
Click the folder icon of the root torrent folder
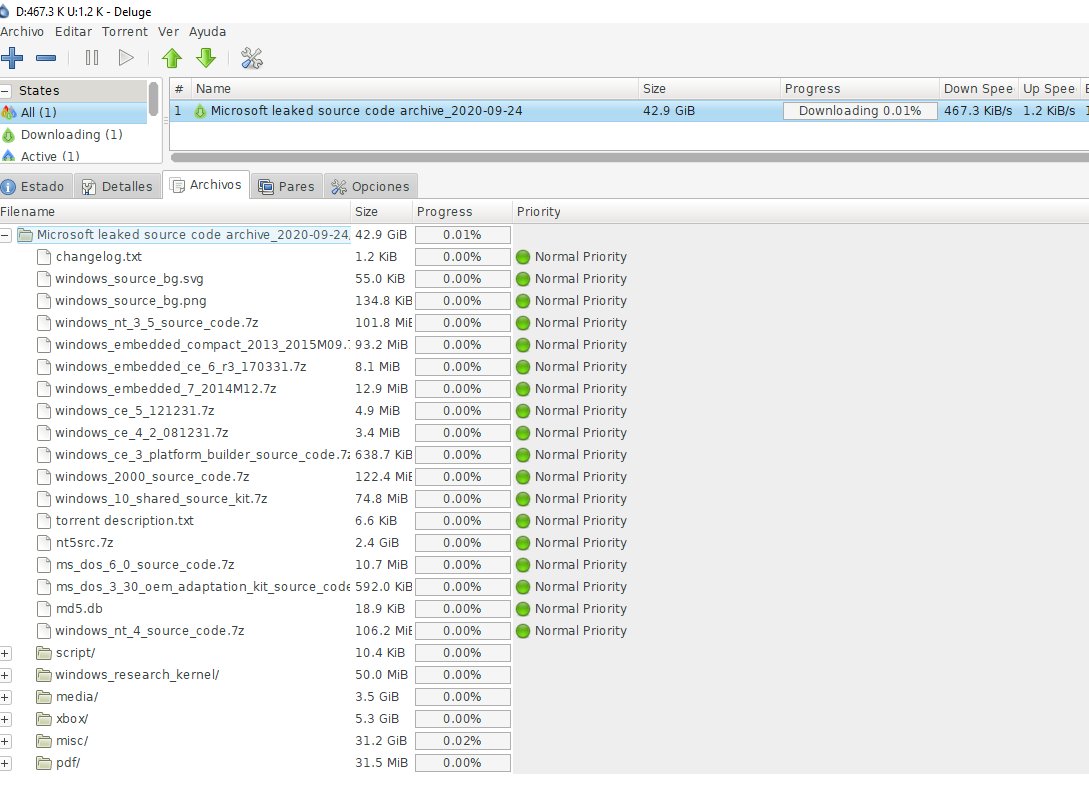tap(25, 235)
